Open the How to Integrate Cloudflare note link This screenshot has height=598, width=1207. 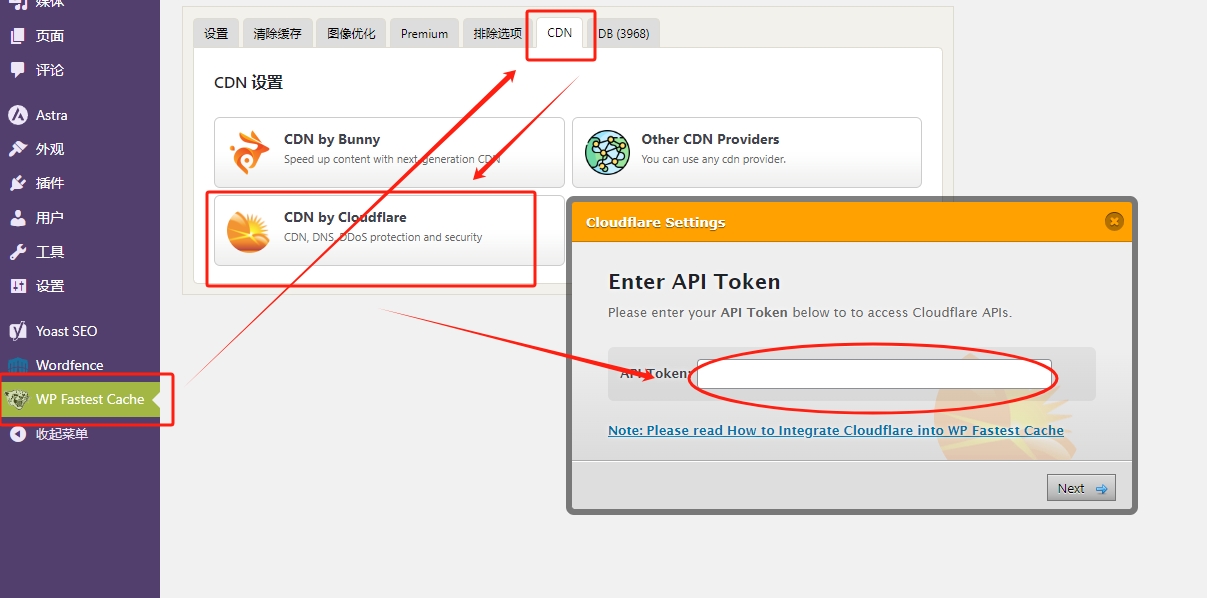coord(836,430)
